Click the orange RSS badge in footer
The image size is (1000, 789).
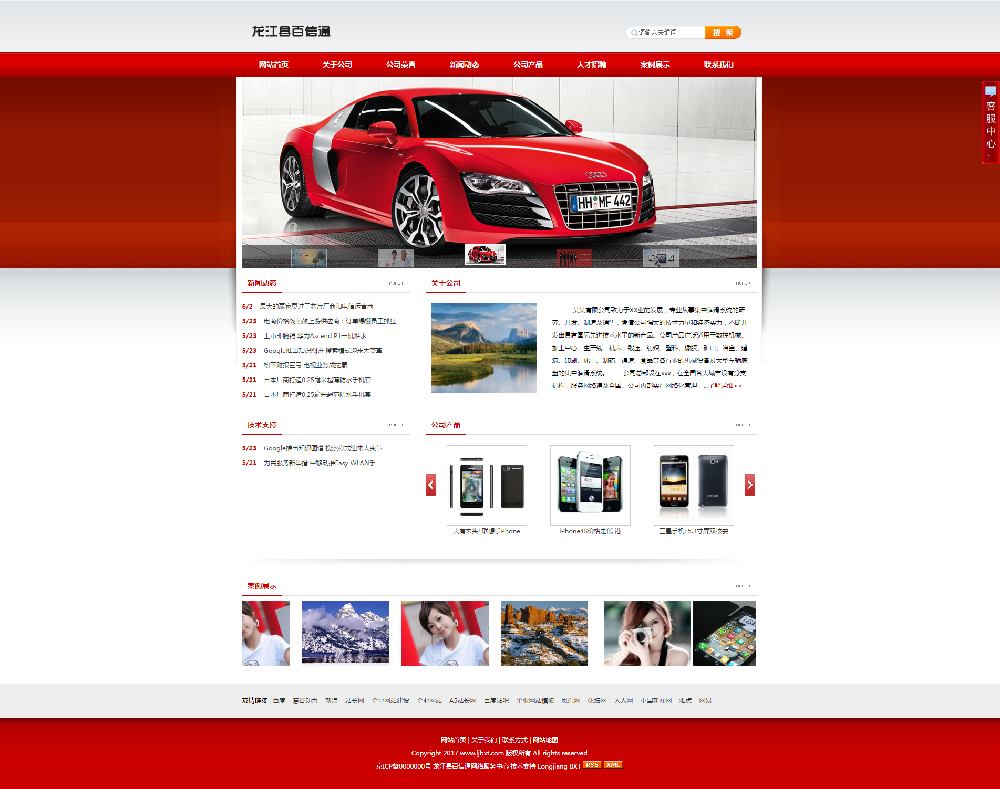point(592,765)
